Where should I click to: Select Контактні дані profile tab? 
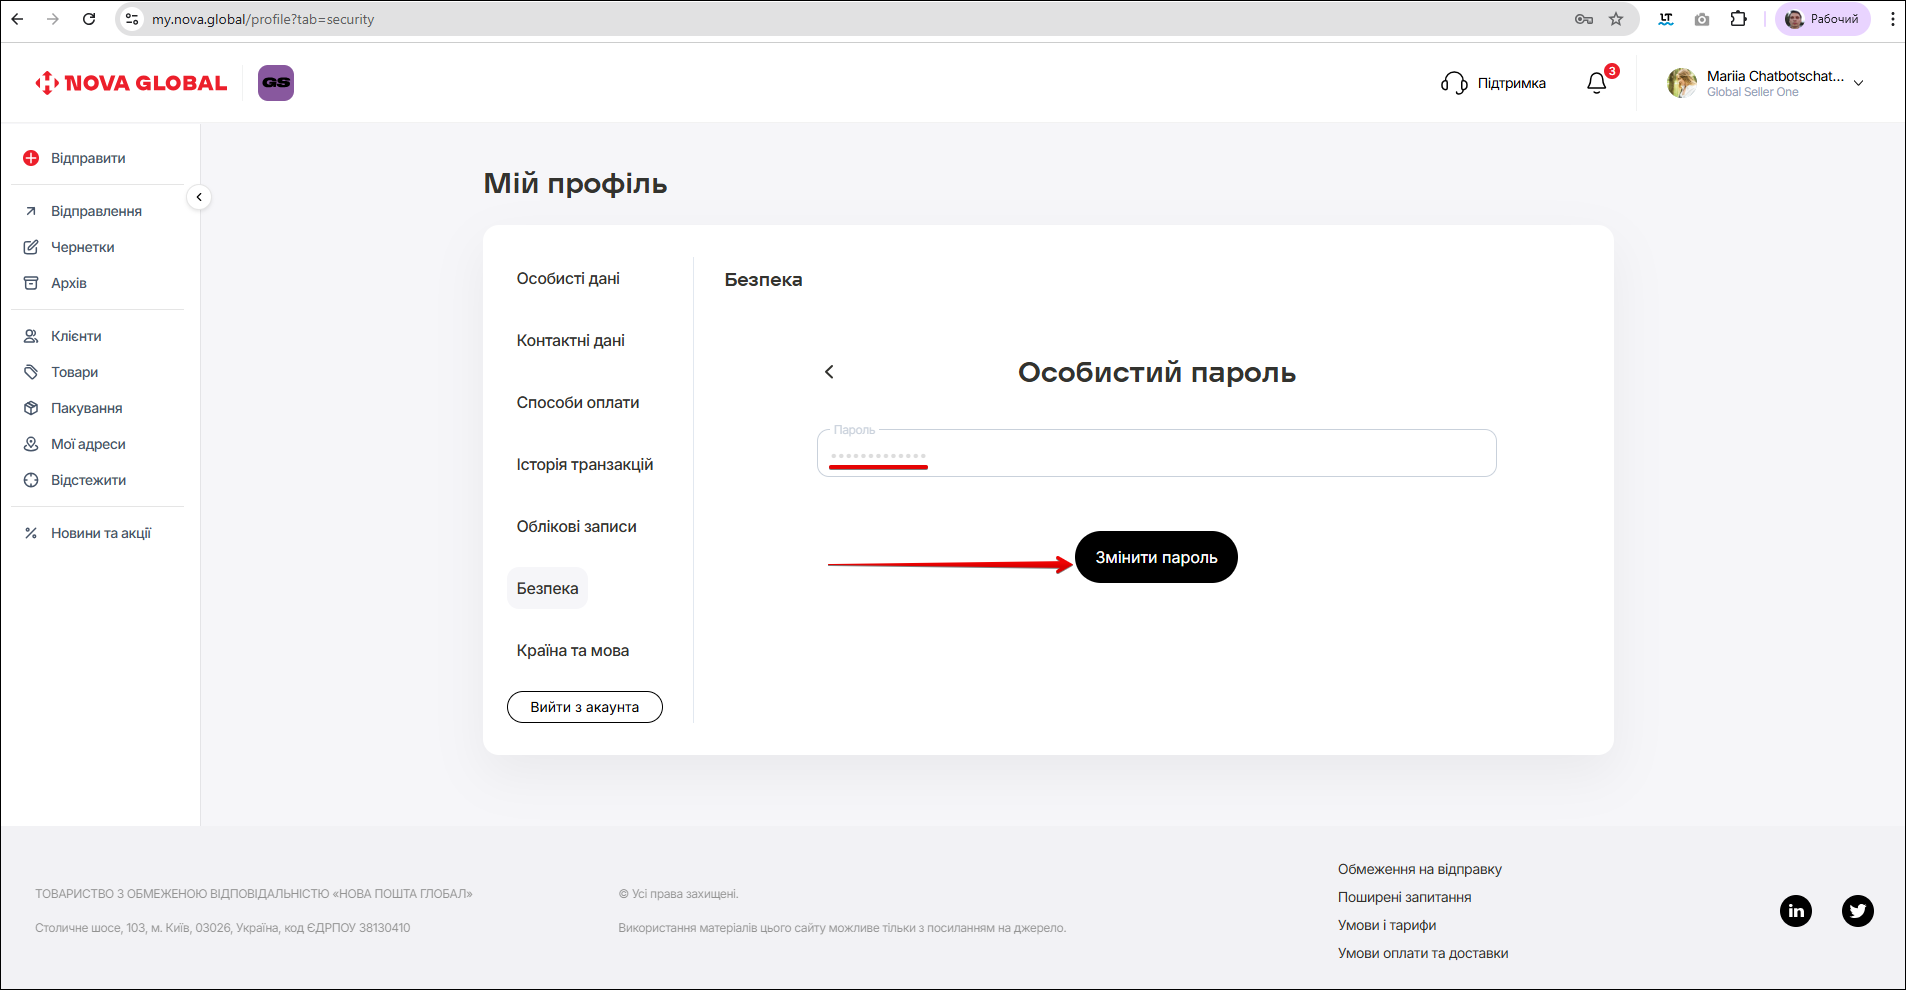coord(570,341)
